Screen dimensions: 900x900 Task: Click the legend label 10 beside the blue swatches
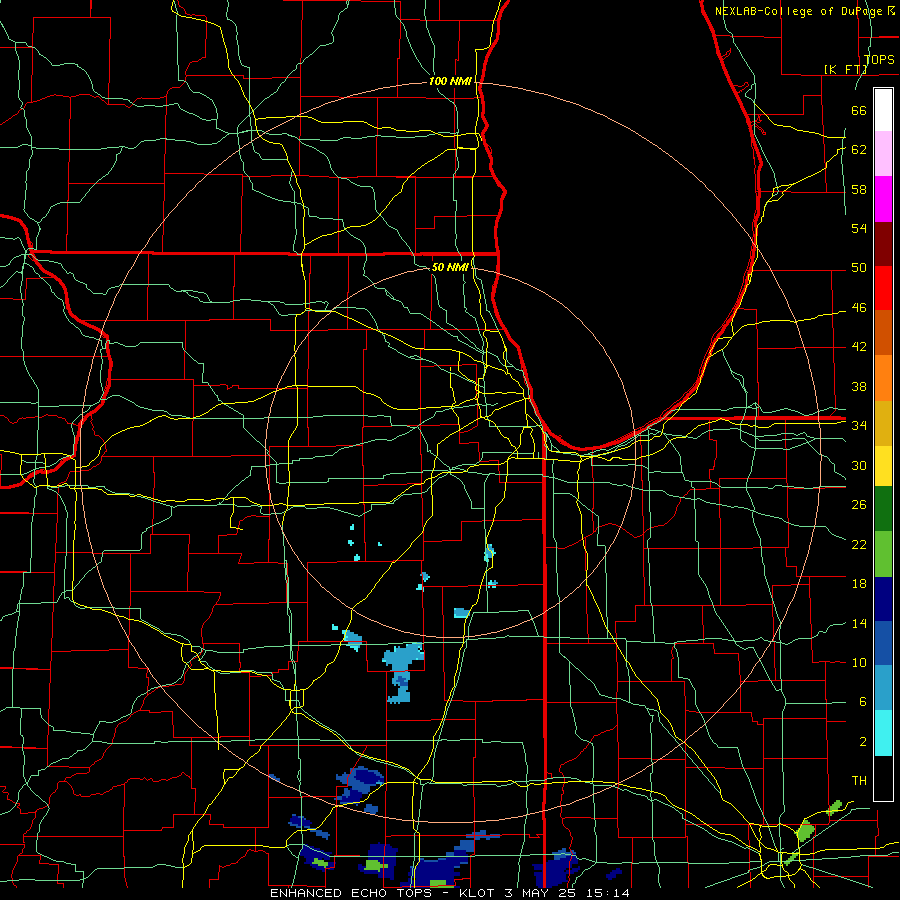point(859,663)
